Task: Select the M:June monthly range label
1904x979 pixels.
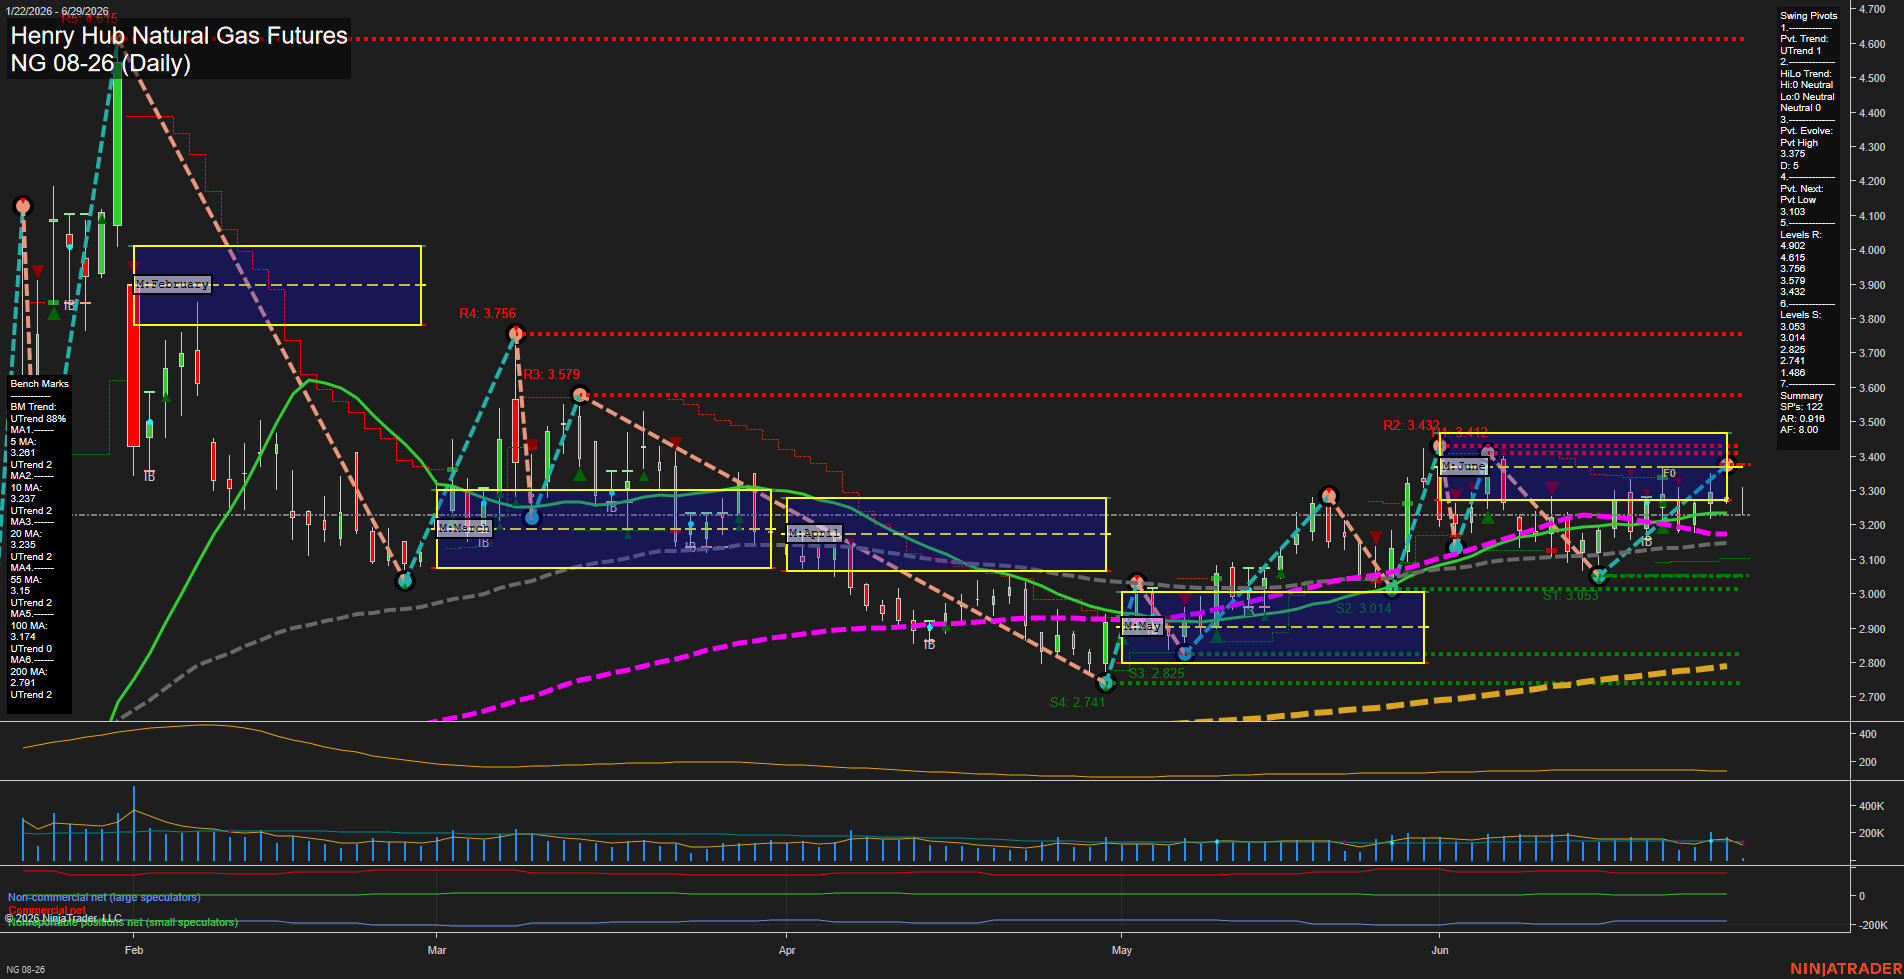Action: [1464, 466]
